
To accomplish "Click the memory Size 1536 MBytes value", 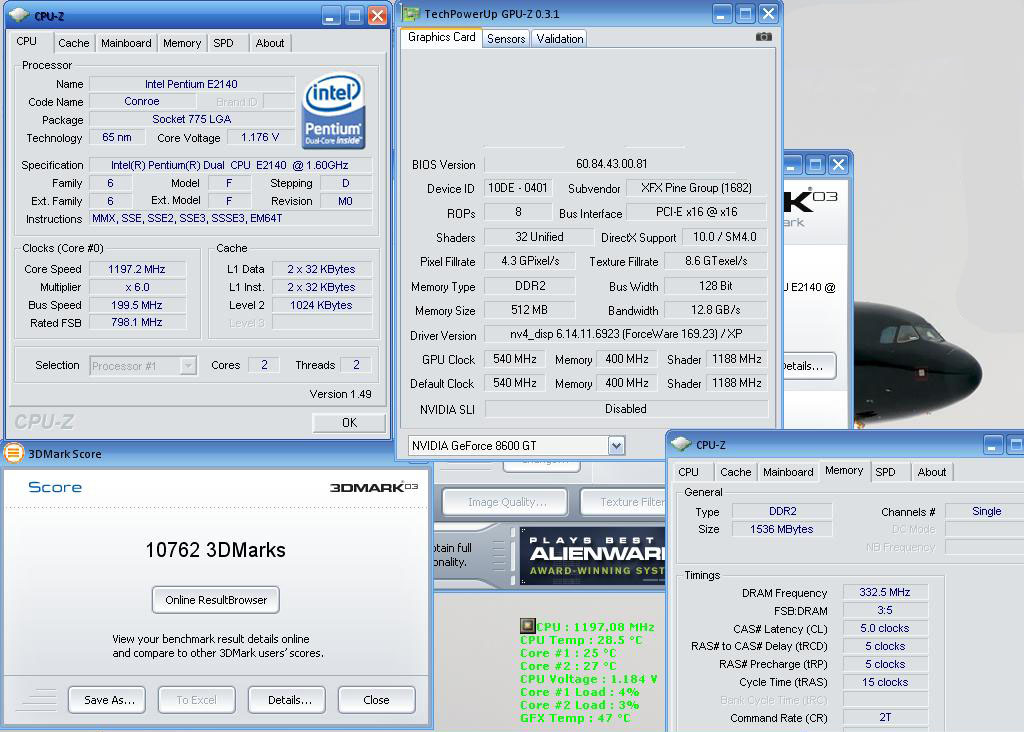I will tap(782, 529).
